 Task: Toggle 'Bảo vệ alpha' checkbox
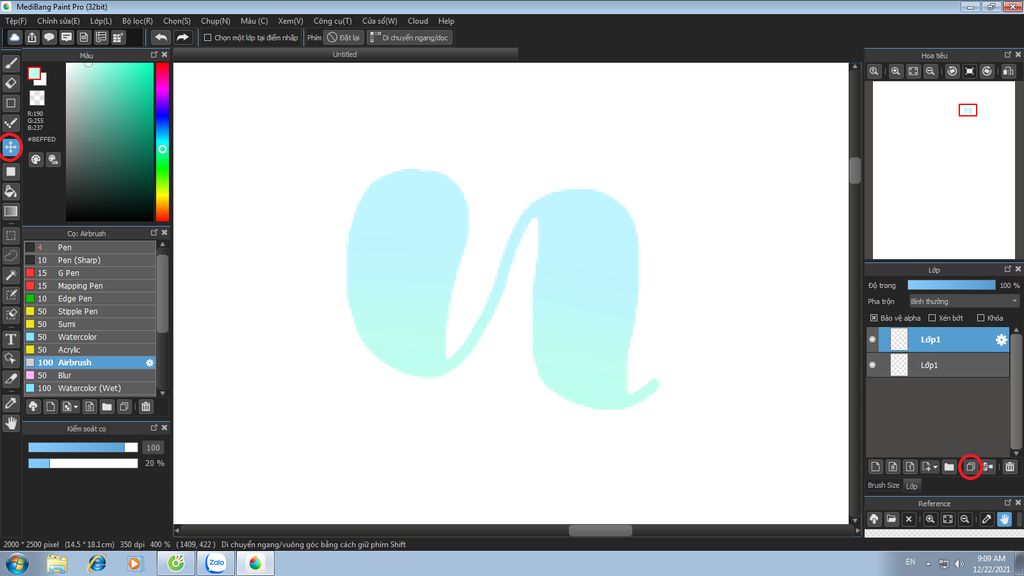pyautogui.click(x=874, y=318)
